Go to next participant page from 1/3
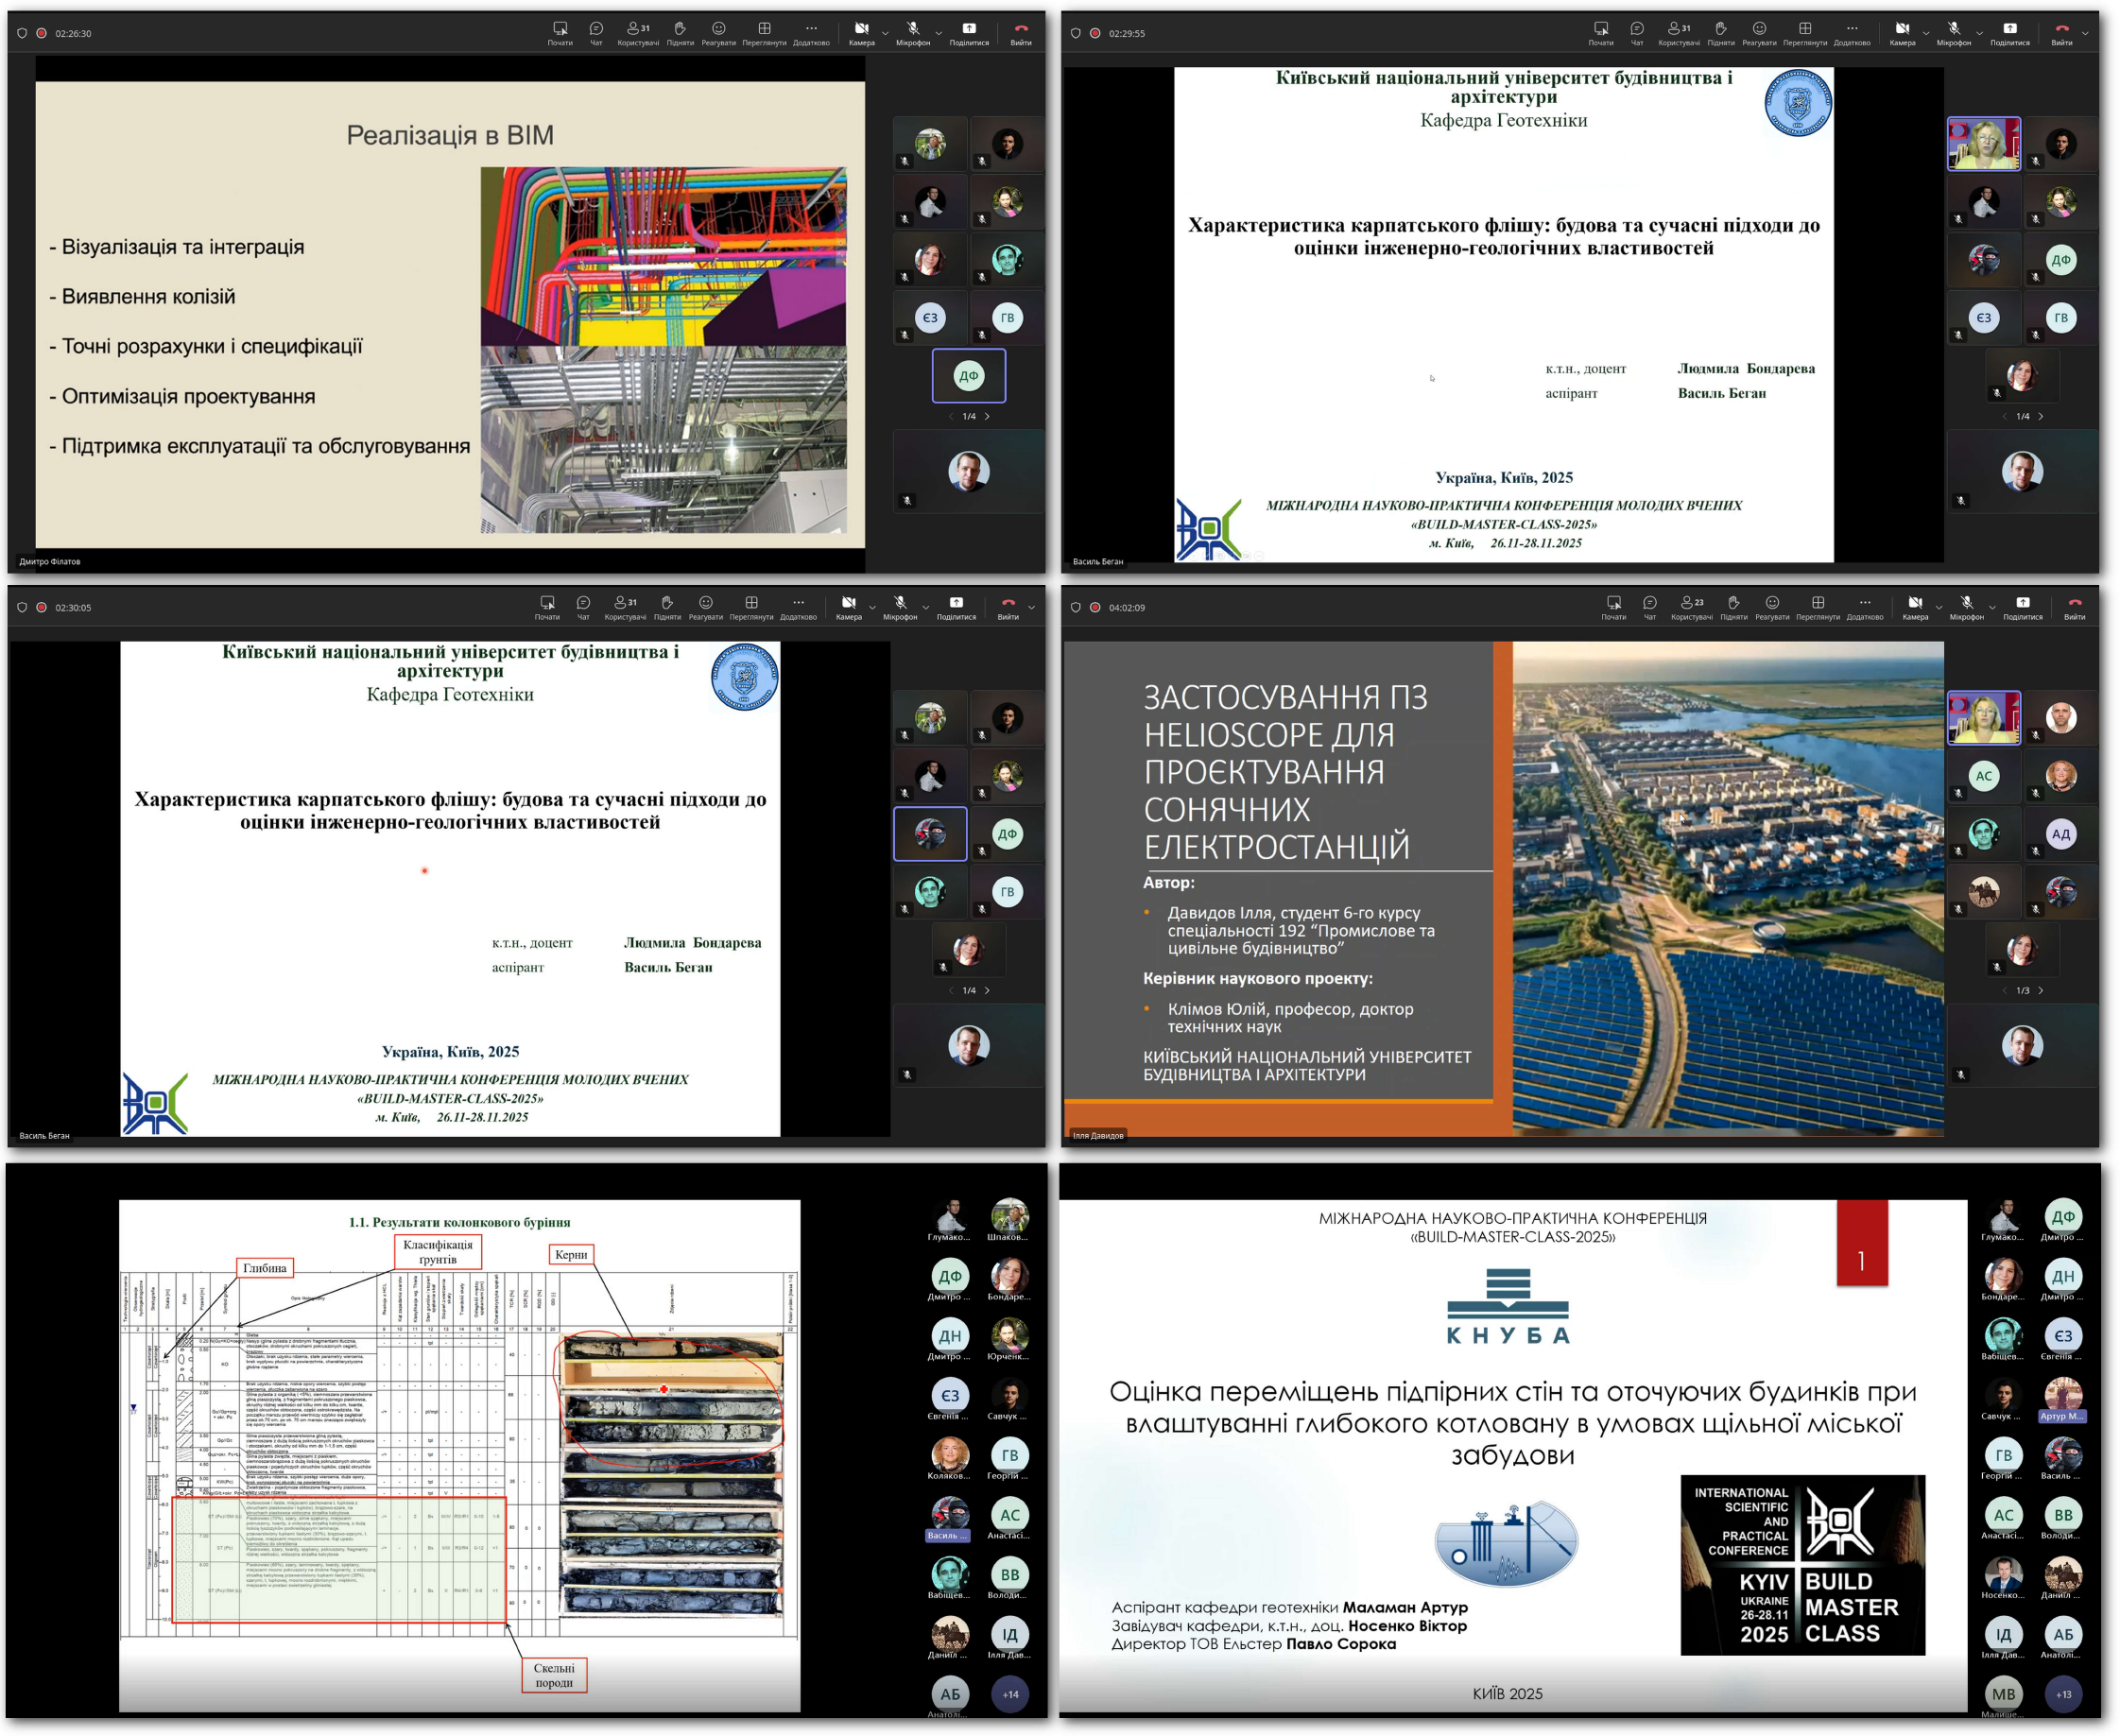Screen dimensions: 2120x1736 [x=2041, y=990]
